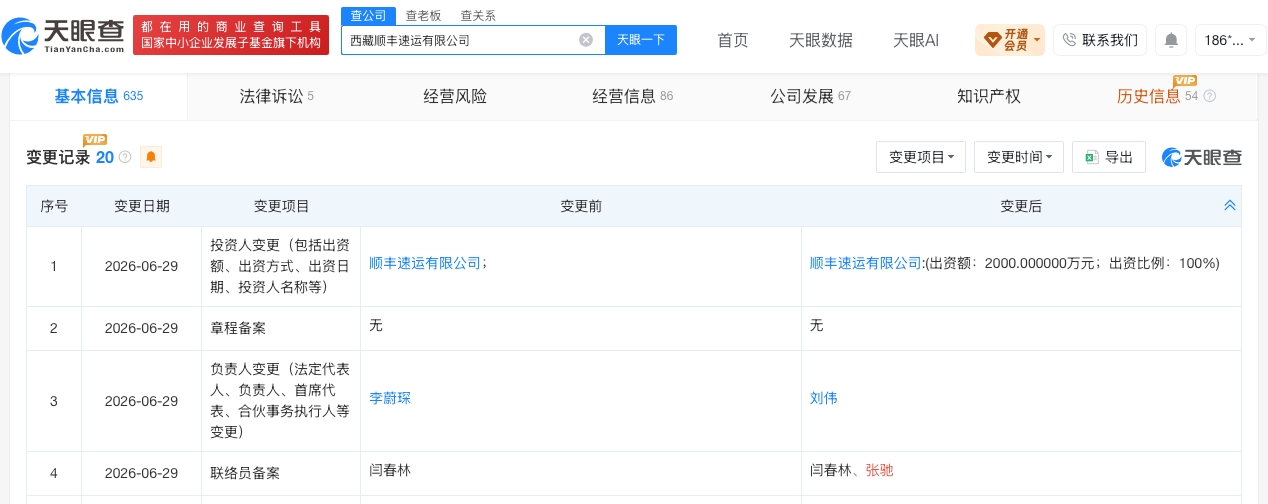1268x504 pixels.
Task: Click the count 20 next to 变更记录
Action: (x=104, y=157)
